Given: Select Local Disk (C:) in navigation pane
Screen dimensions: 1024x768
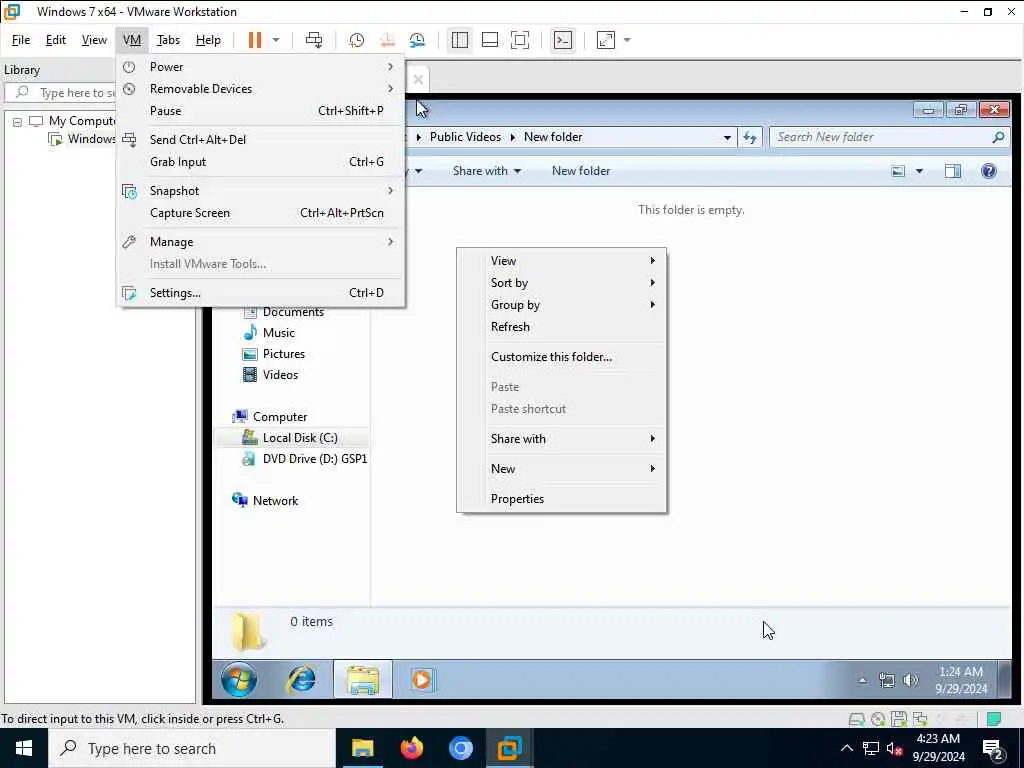Looking at the screenshot, I should click(x=300, y=438).
